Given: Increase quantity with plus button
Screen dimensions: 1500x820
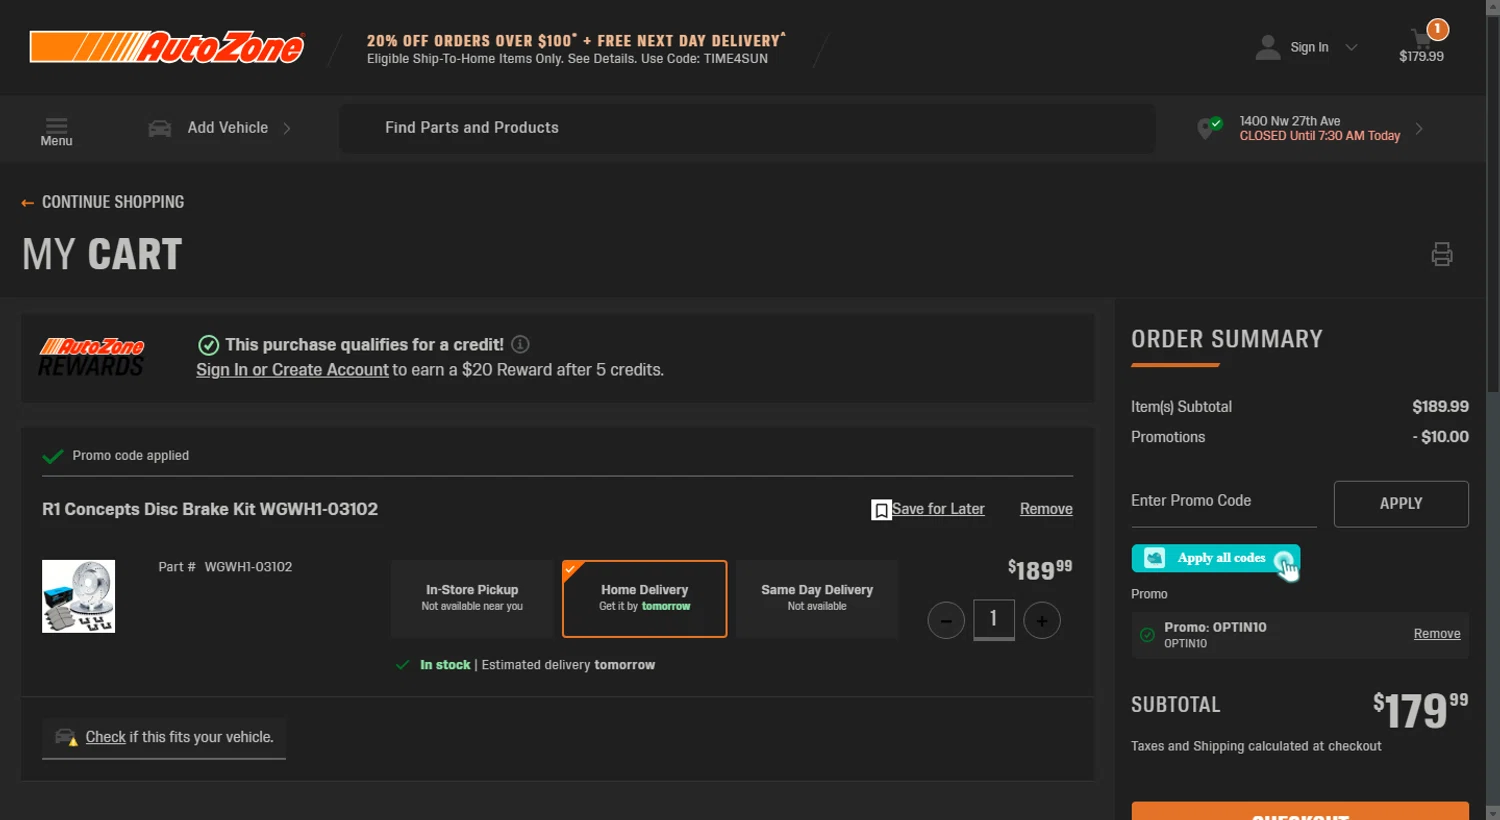Looking at the screenshot, I should [1042, 621].
